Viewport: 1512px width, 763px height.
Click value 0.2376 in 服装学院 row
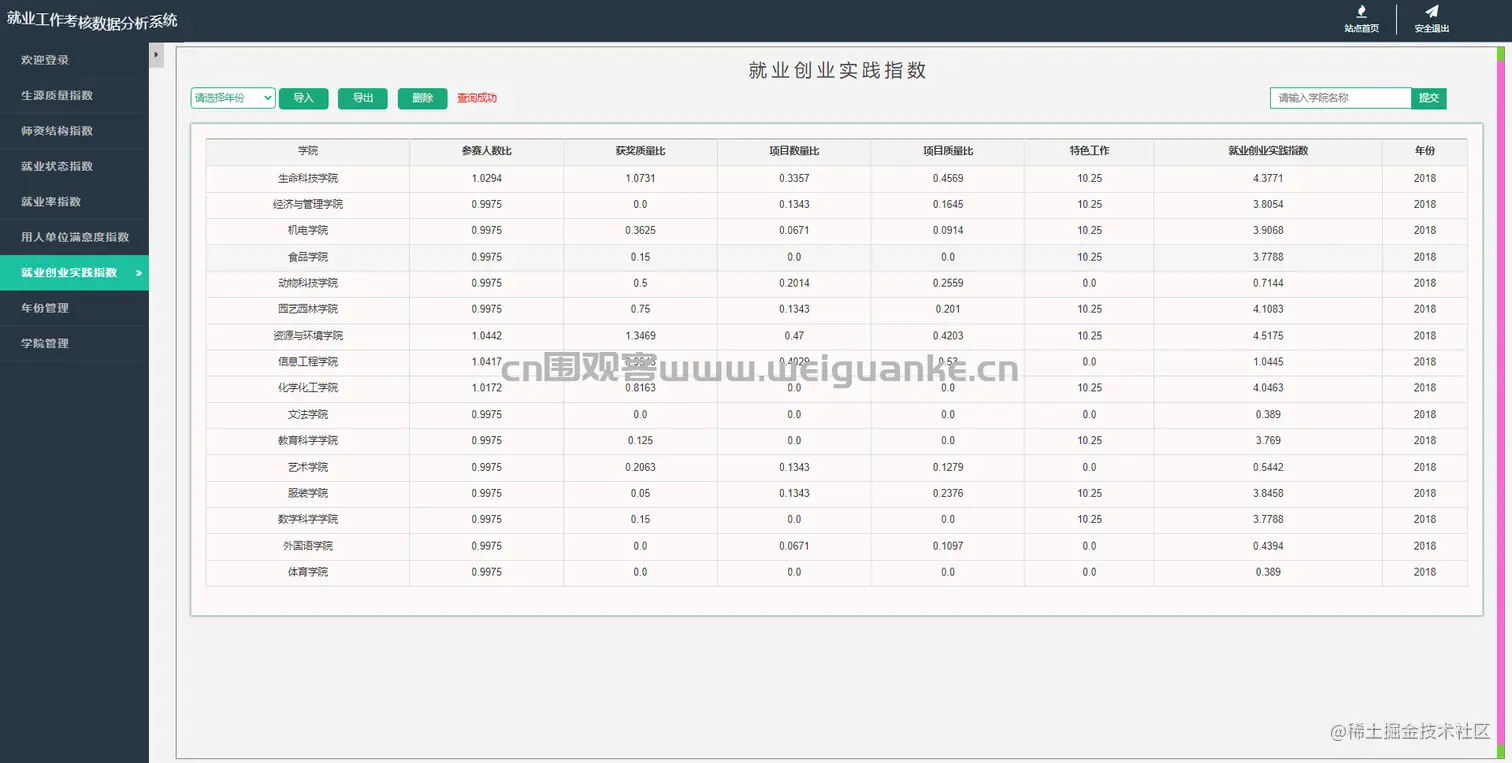(x=948, y=493)
